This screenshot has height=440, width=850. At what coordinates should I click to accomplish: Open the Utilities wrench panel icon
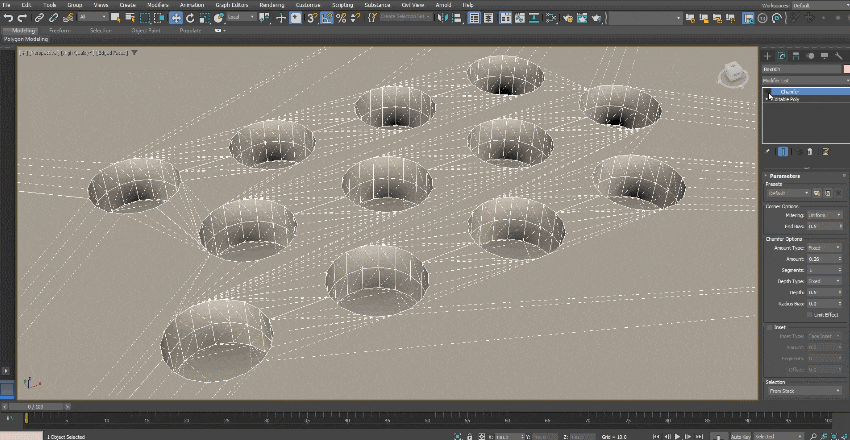pos(838,56)
